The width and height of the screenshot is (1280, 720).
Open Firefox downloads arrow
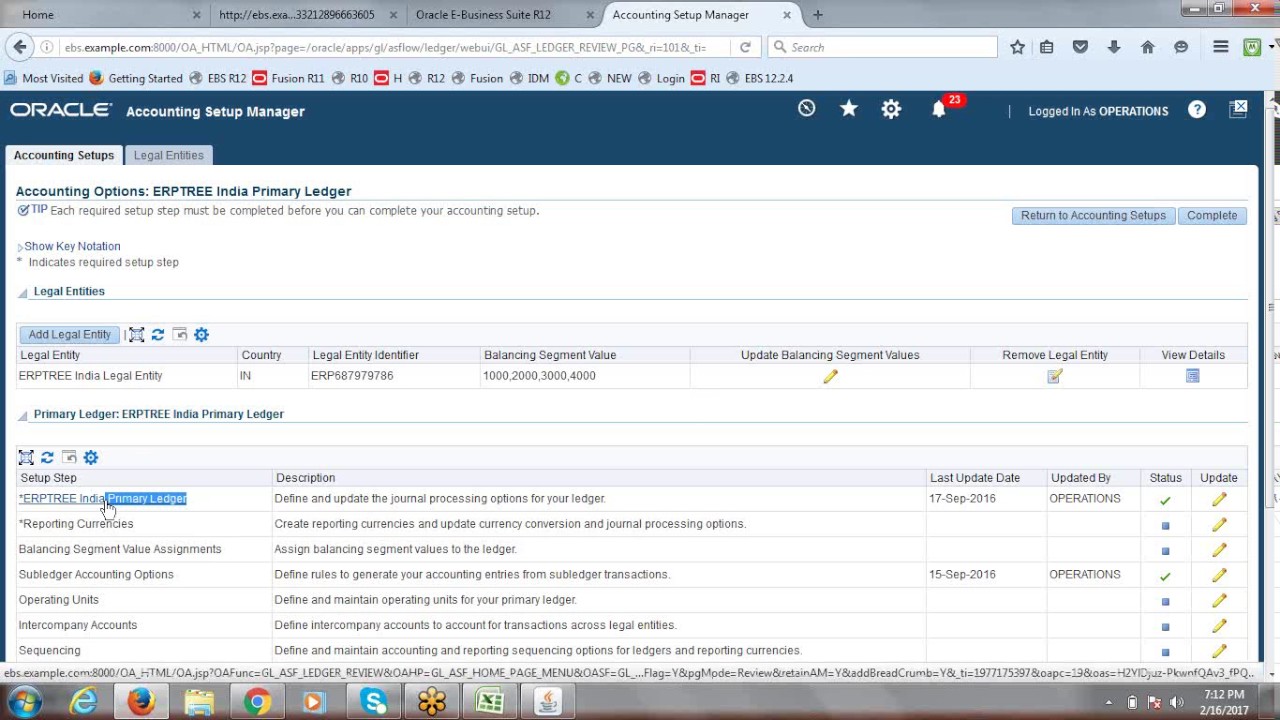(x=1114, y=47)
